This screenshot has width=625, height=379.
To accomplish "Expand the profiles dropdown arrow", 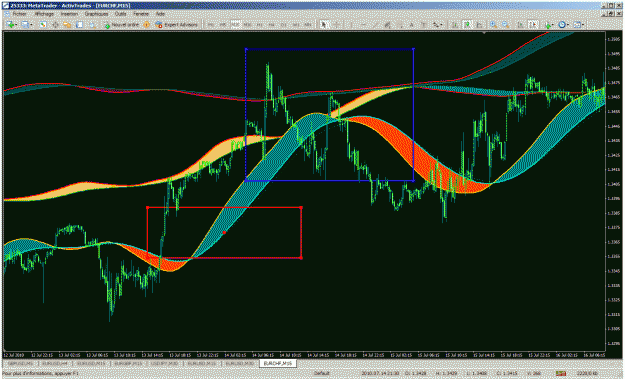I will tap(31, 25).
